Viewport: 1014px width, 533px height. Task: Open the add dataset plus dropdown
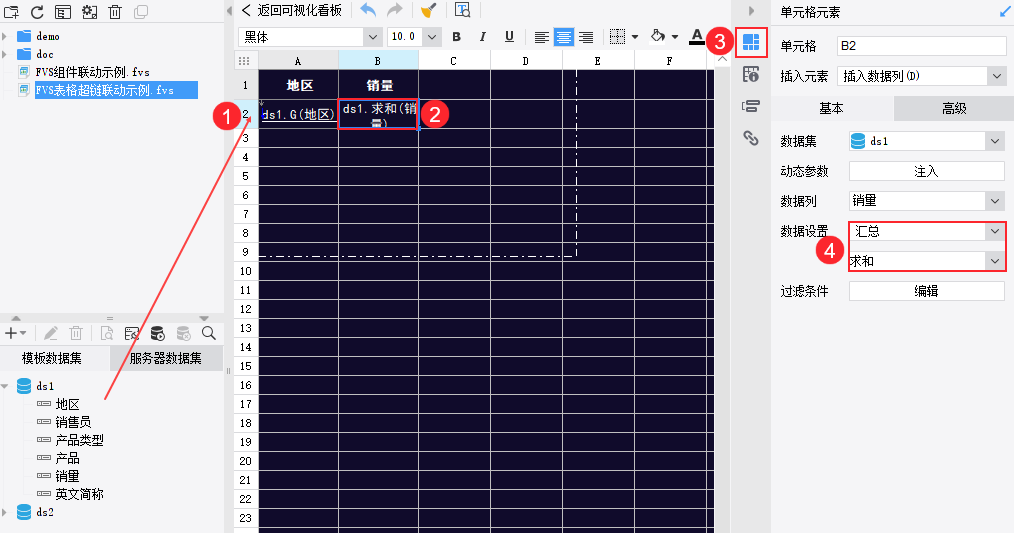point(16,333)
